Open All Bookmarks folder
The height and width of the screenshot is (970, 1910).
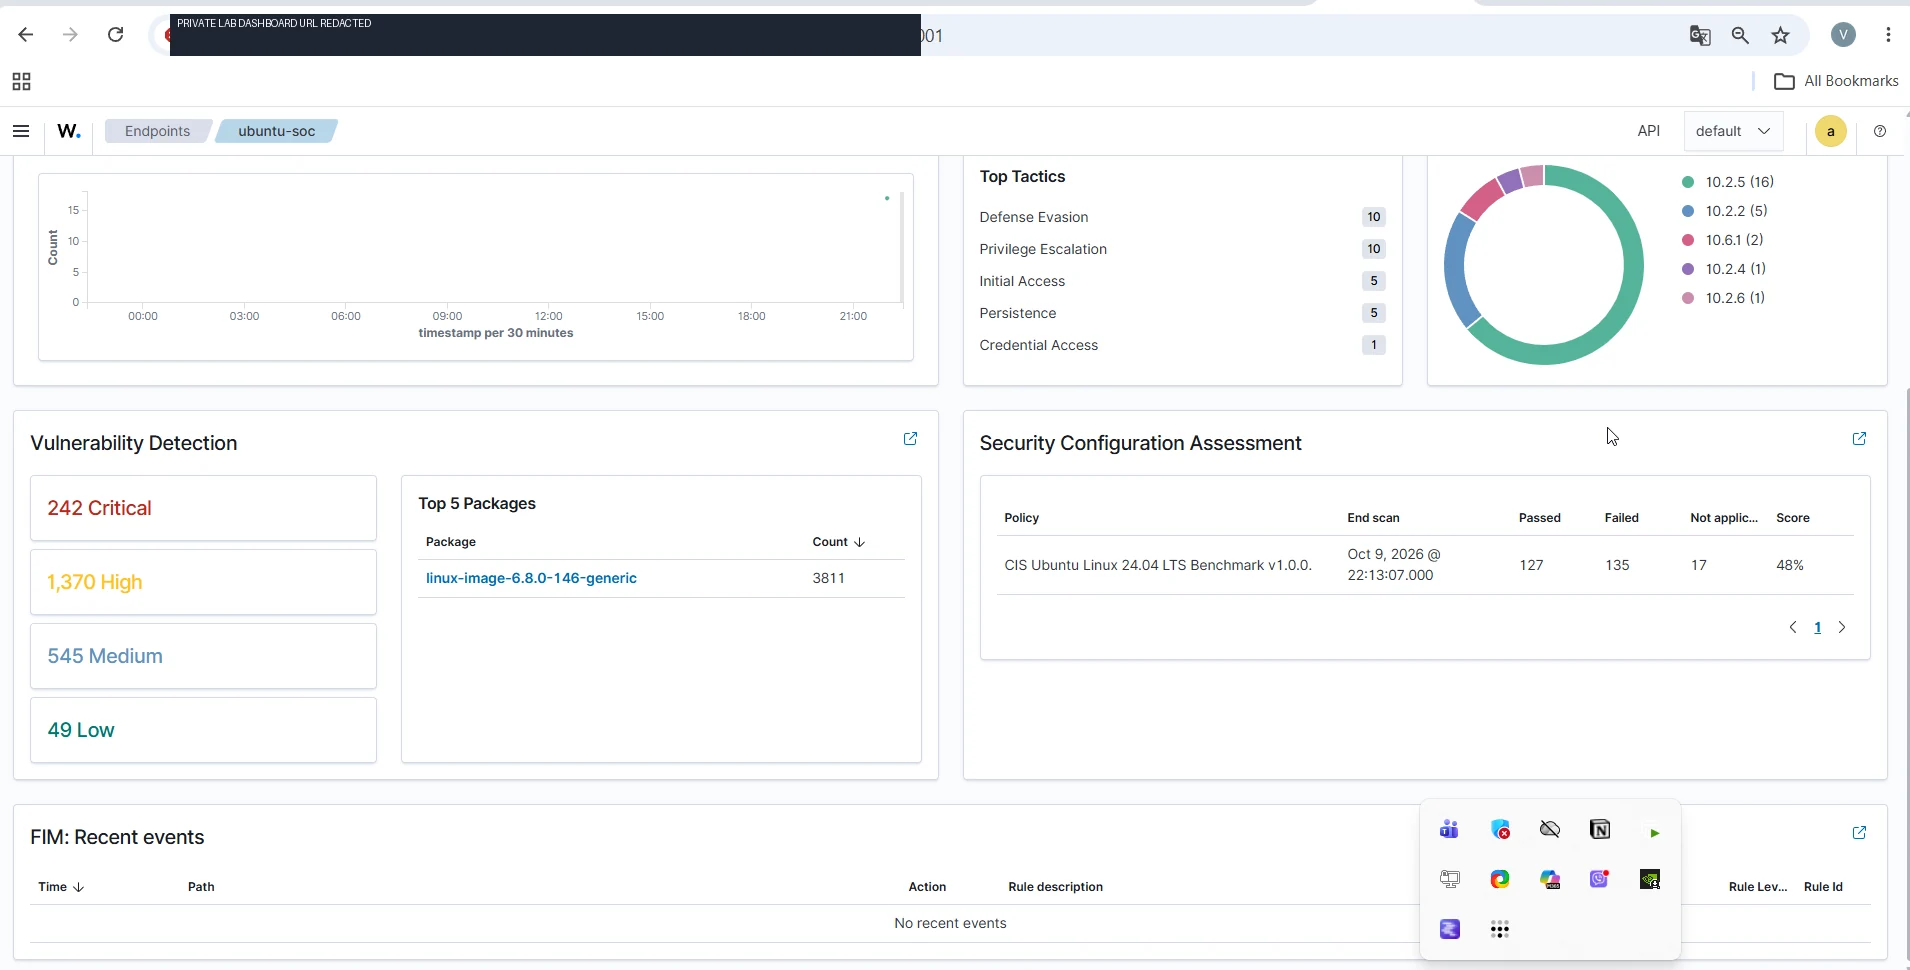click(1836, 81)
